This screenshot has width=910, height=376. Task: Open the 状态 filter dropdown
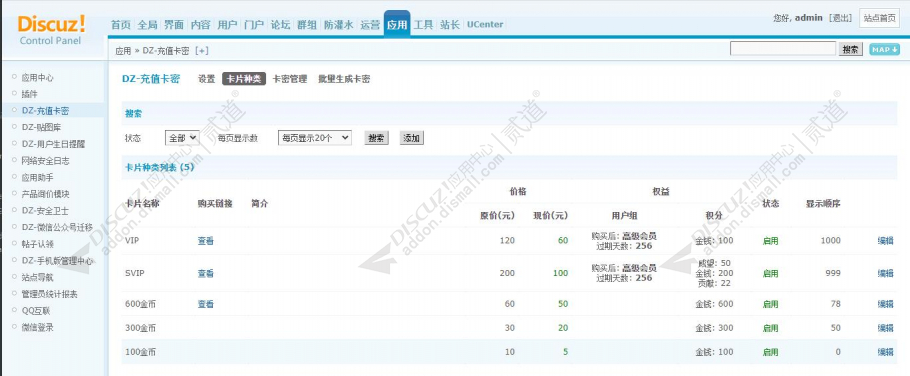point(182,138)
